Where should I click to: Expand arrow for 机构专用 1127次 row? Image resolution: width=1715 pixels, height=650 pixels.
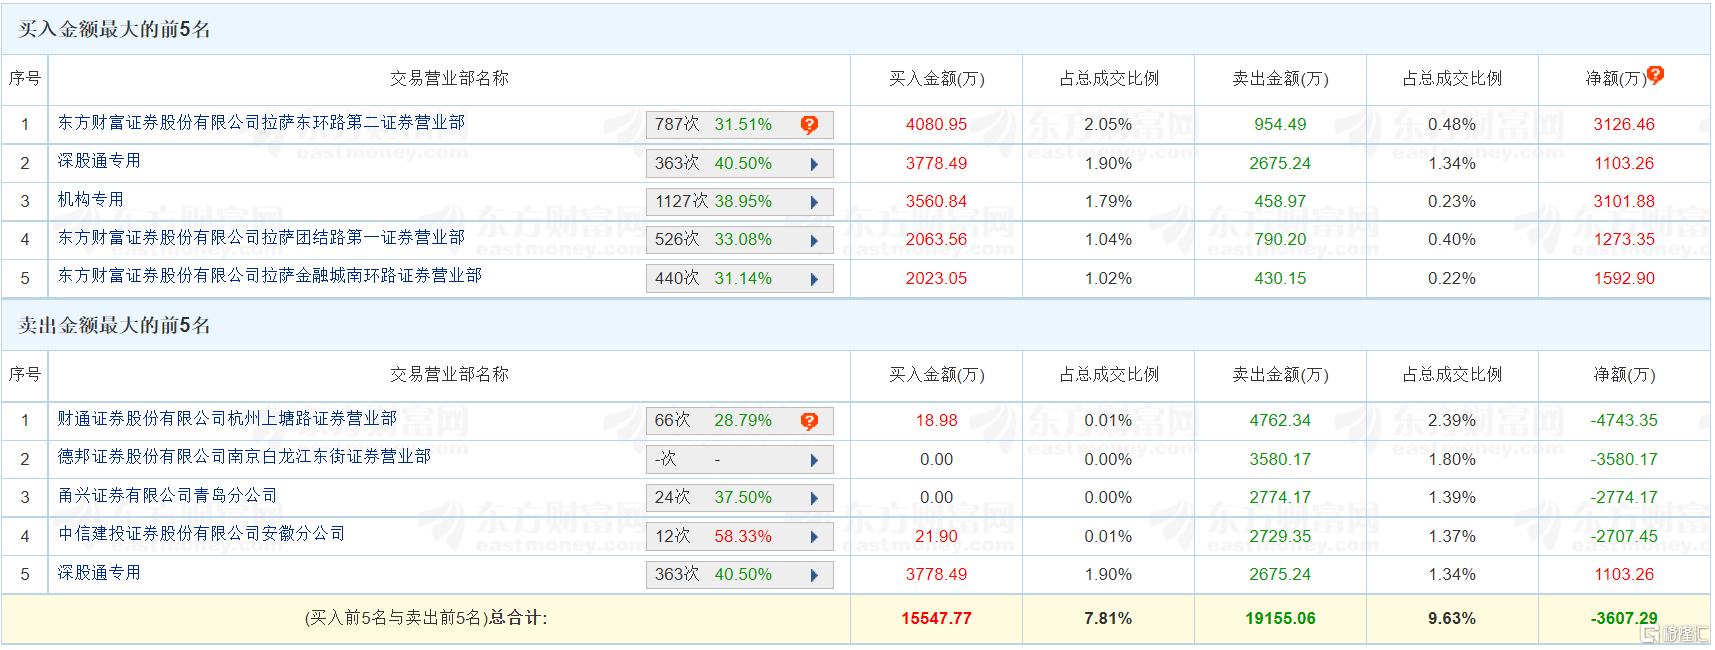(814, 202)
